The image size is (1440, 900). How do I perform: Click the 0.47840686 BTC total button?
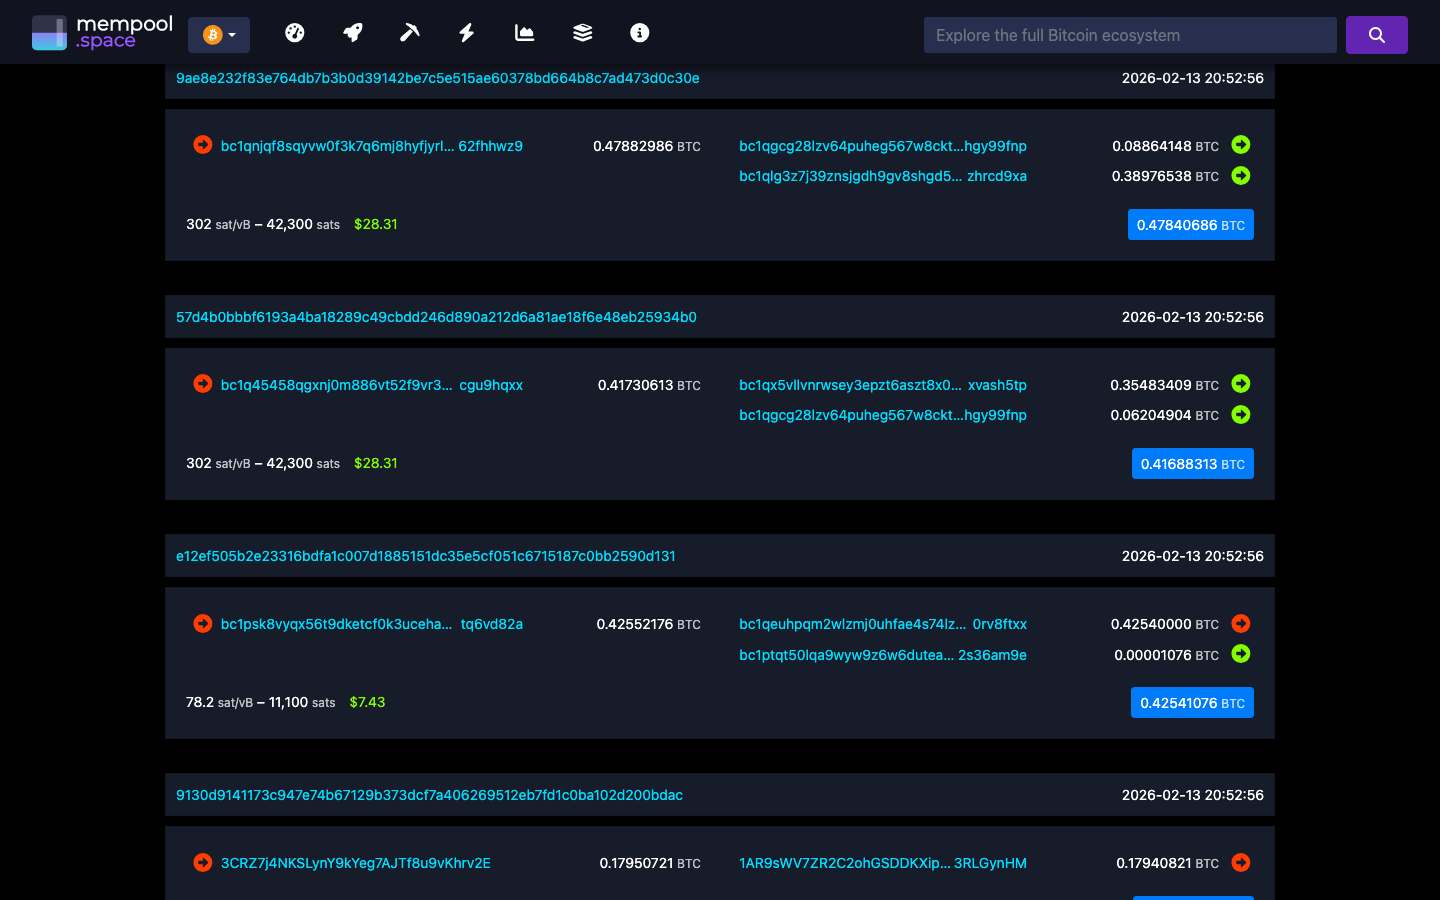pyautogui.click(x=1190, y=224)
